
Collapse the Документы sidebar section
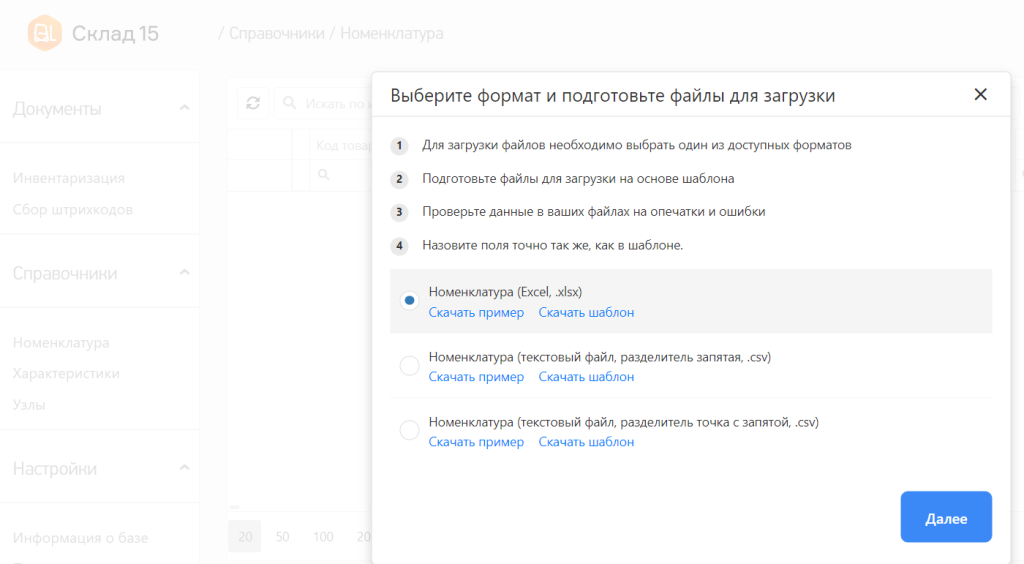(184, 108)
